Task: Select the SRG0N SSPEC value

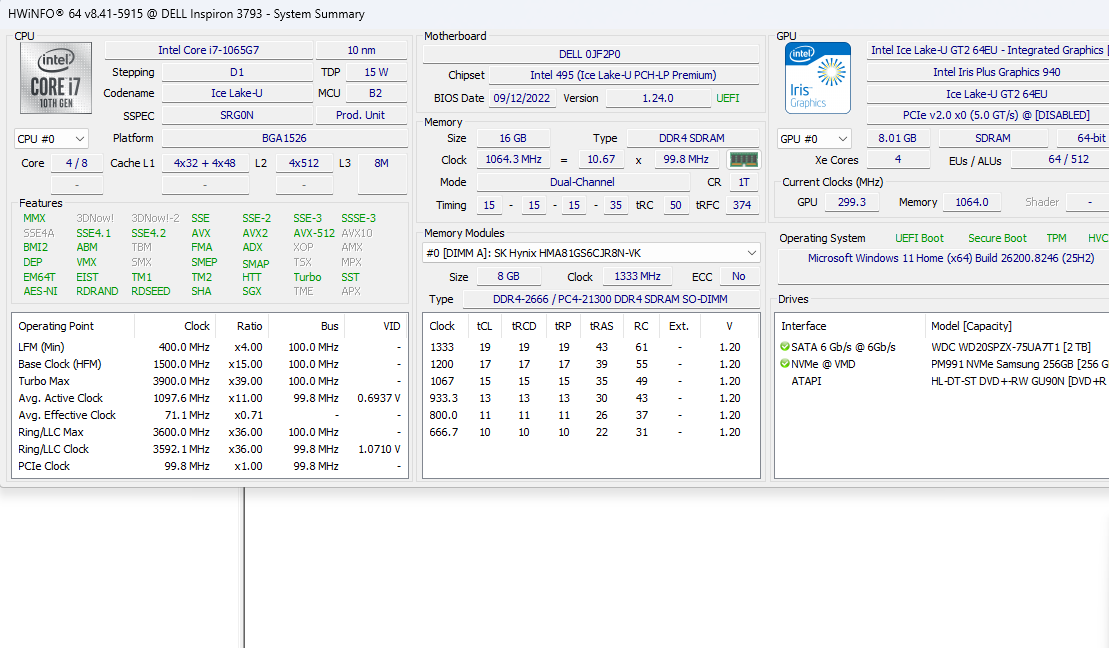Action: coord(237,115)
